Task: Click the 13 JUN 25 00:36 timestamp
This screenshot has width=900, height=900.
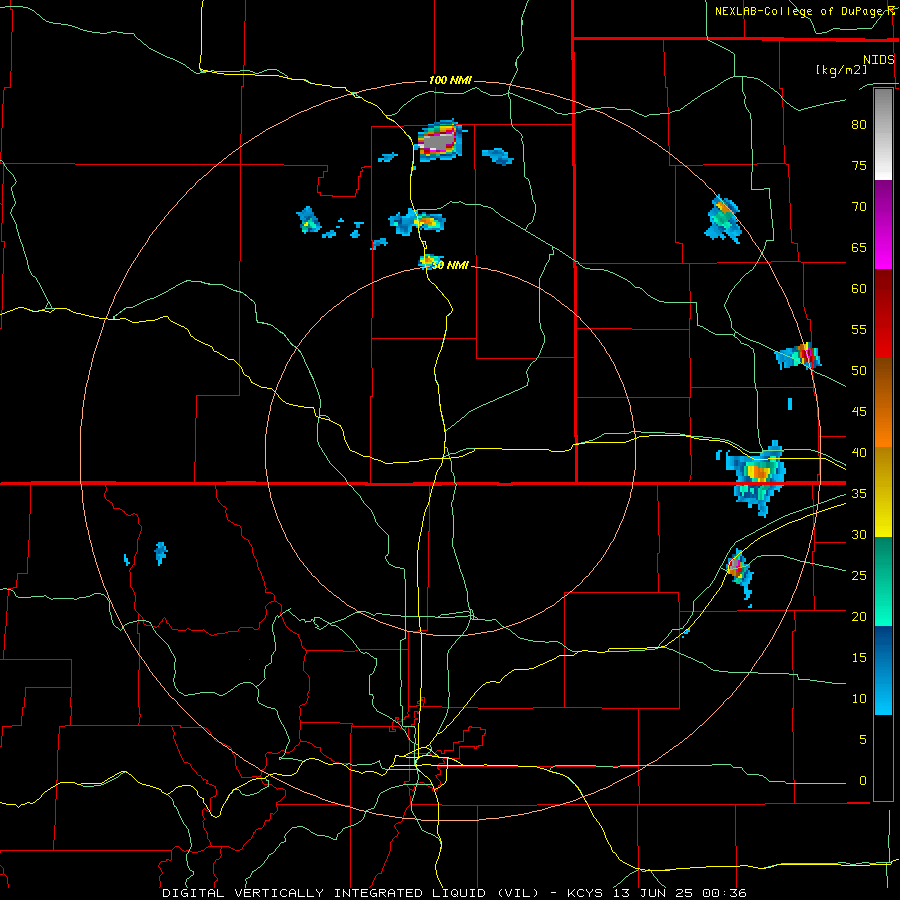Action: tap(680, 893)
